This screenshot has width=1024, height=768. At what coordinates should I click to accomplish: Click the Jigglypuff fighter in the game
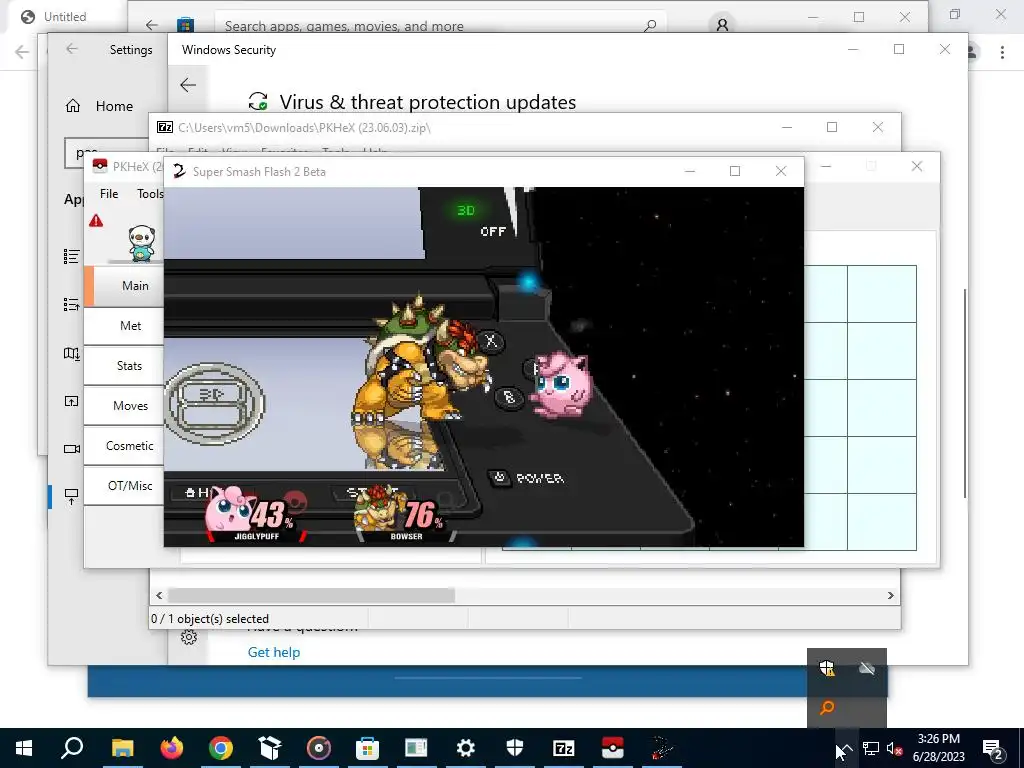pyautogui.click(x=562, y=384)
